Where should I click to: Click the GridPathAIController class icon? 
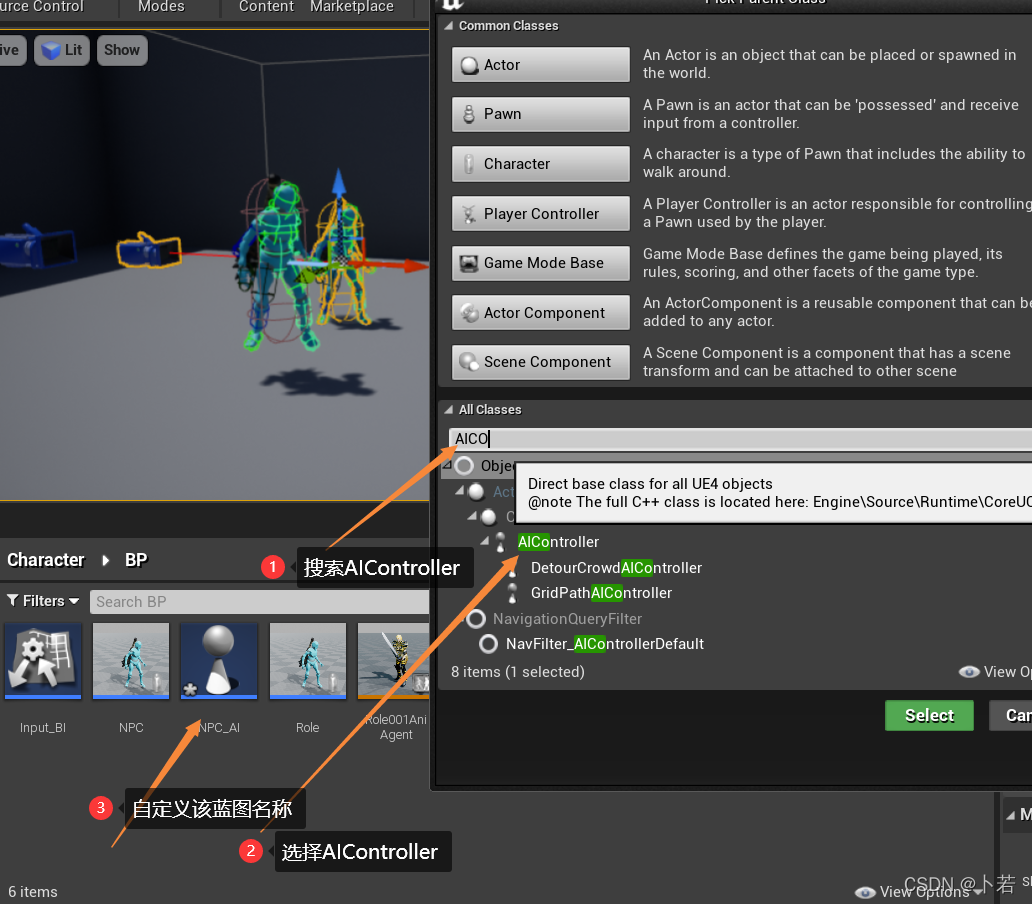point(513,593)
